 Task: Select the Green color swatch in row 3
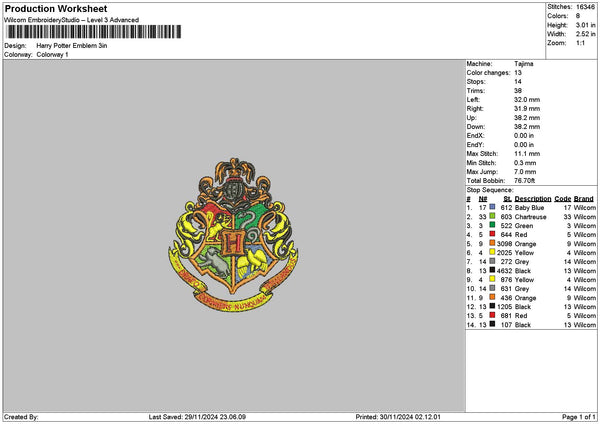492,225
